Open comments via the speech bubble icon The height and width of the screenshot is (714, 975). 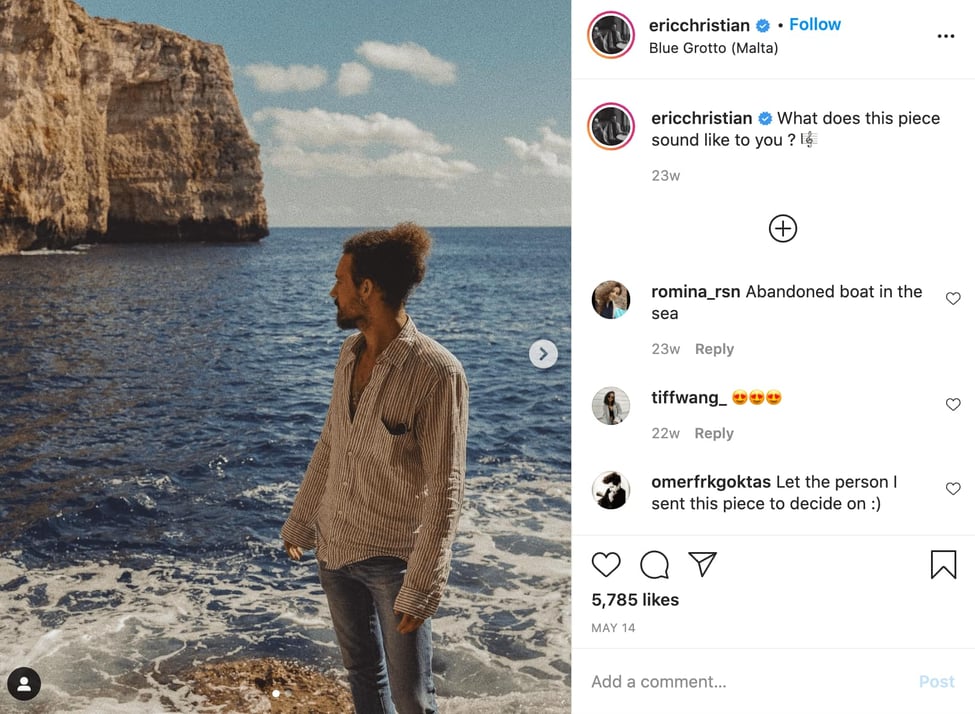[654, 565]
